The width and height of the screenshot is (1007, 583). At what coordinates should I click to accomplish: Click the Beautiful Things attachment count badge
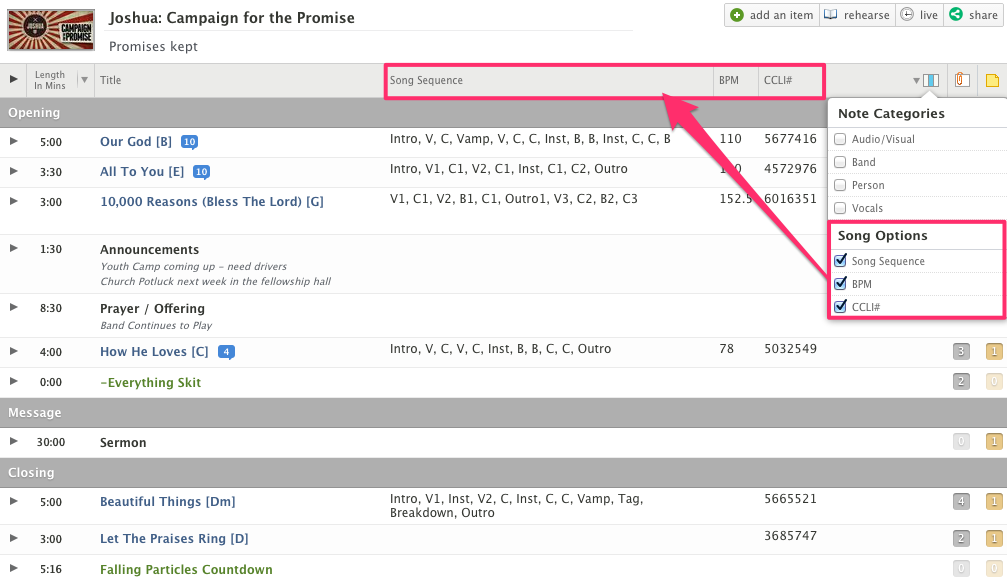click(960, 502)
